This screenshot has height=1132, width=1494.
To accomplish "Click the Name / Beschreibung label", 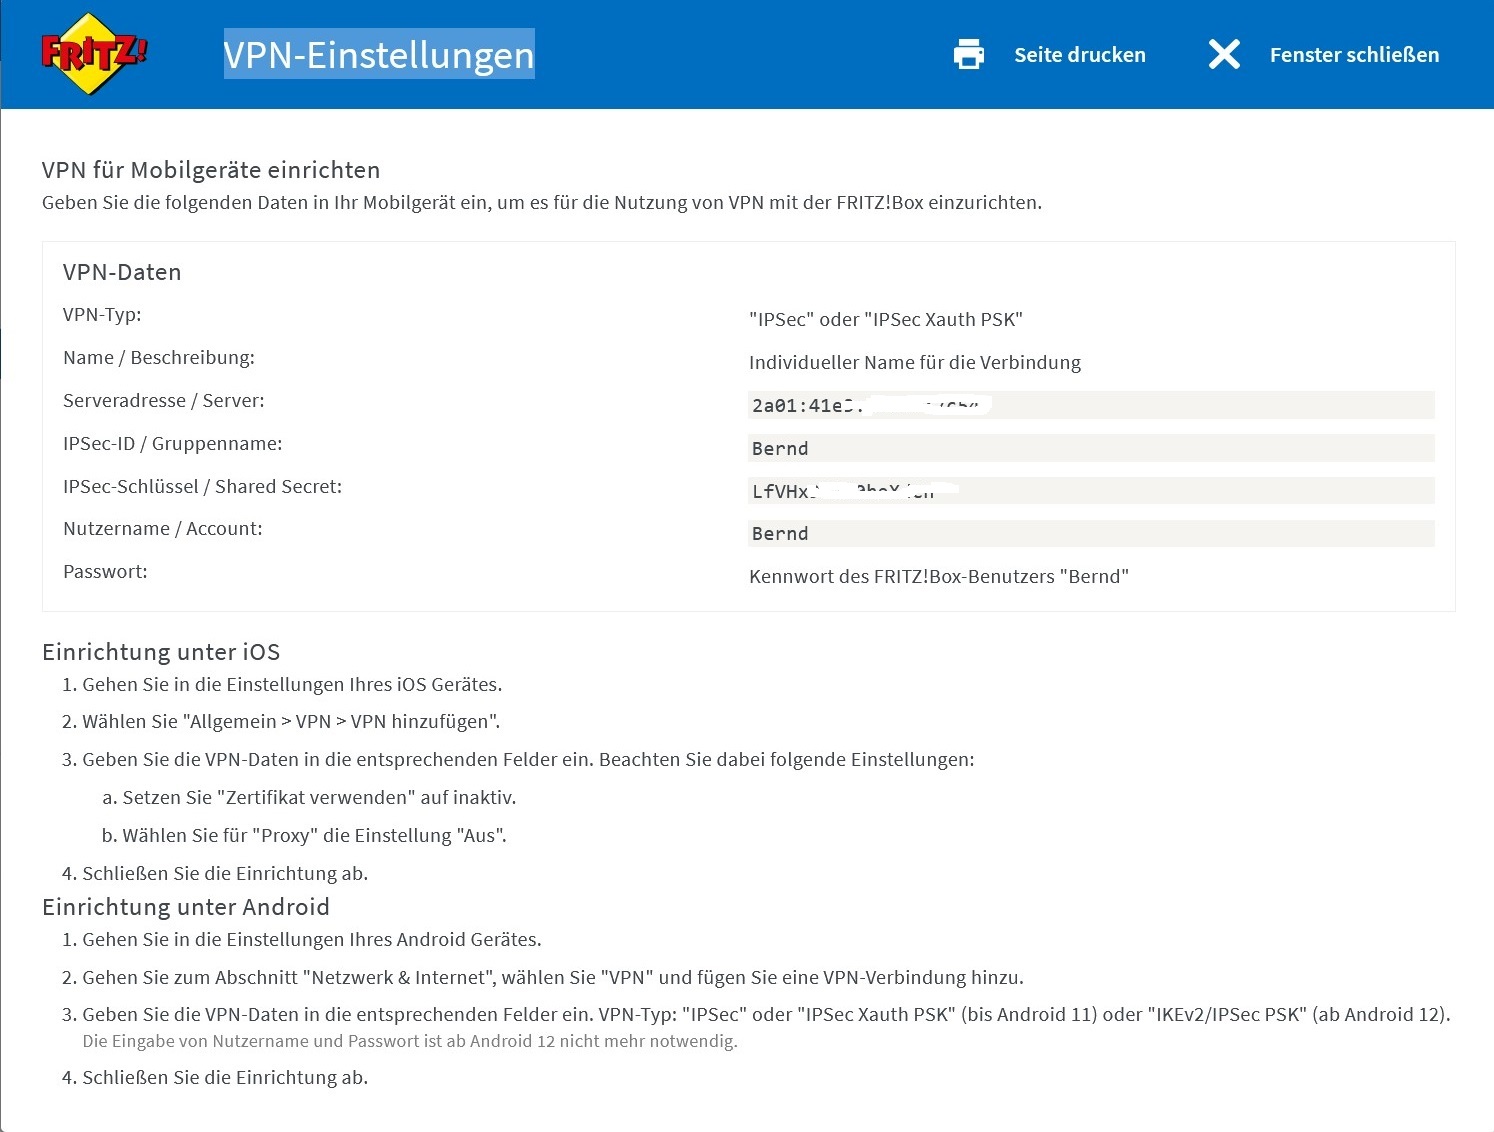I will 159,358.
